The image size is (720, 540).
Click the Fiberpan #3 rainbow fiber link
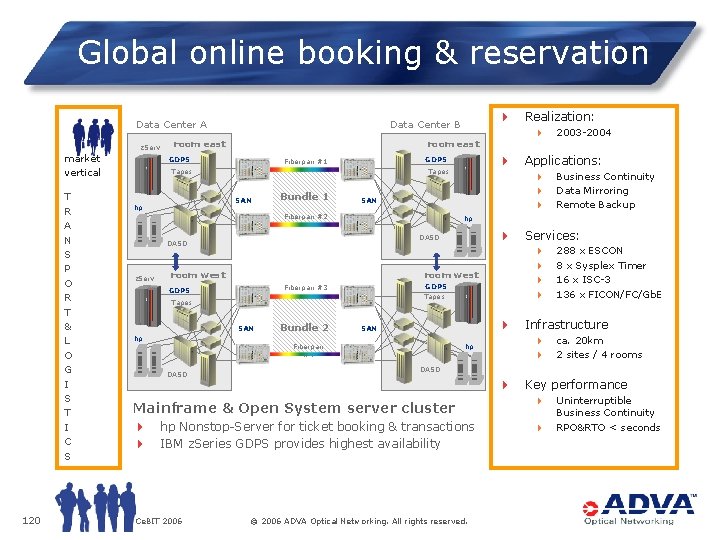tap(304, 296)
